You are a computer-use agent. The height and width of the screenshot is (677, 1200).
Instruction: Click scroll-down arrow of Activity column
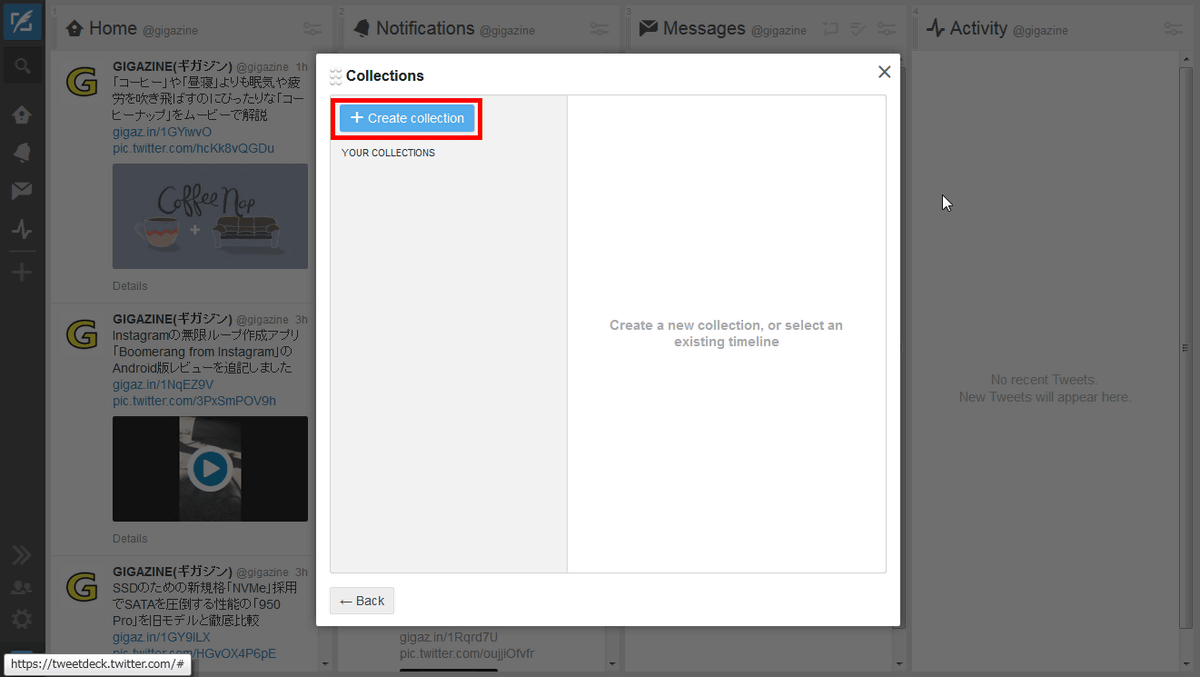point(1186,664)
